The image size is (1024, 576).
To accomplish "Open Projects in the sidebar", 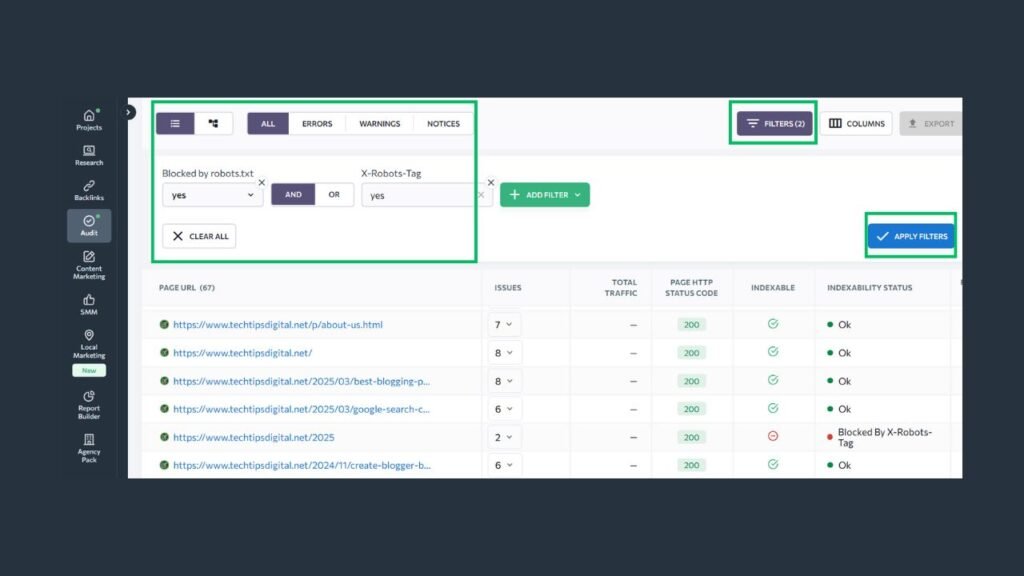I will pyautogui.click(x=89, y=120).
